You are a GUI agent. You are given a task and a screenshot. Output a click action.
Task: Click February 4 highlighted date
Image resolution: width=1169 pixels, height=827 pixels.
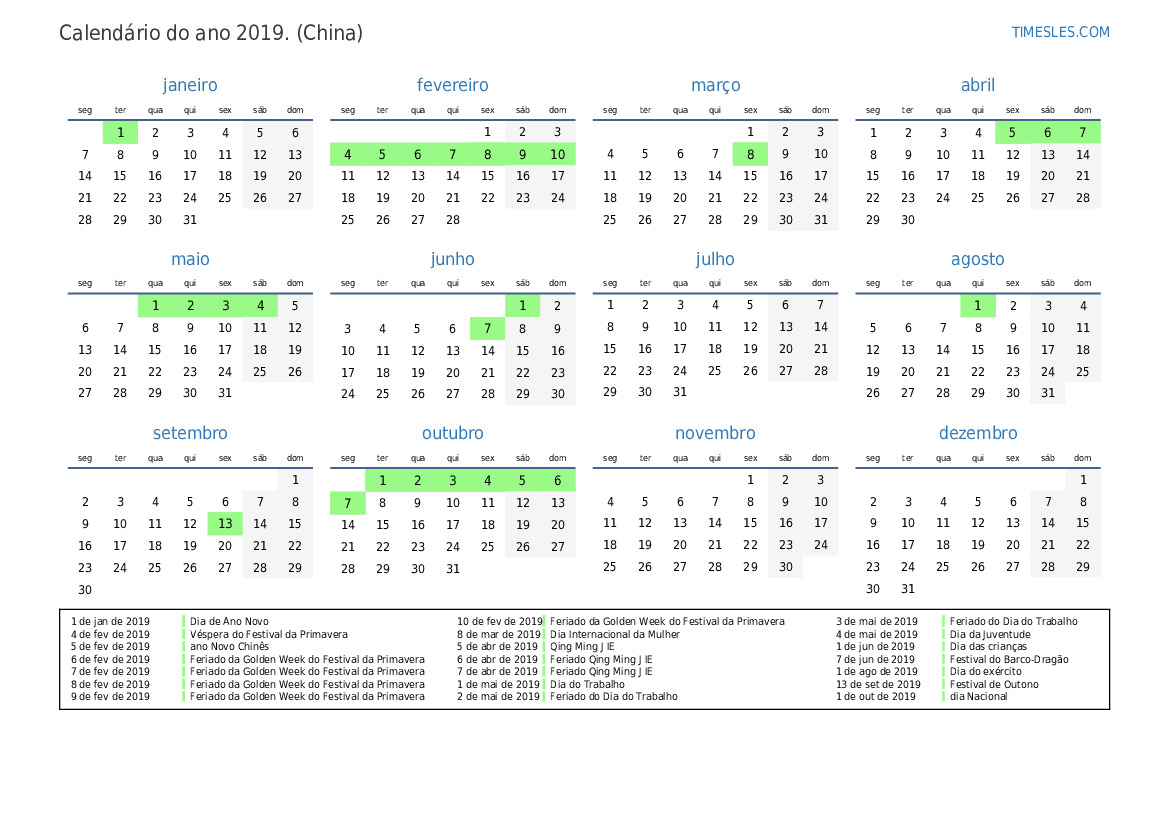(x=347, y=154)
